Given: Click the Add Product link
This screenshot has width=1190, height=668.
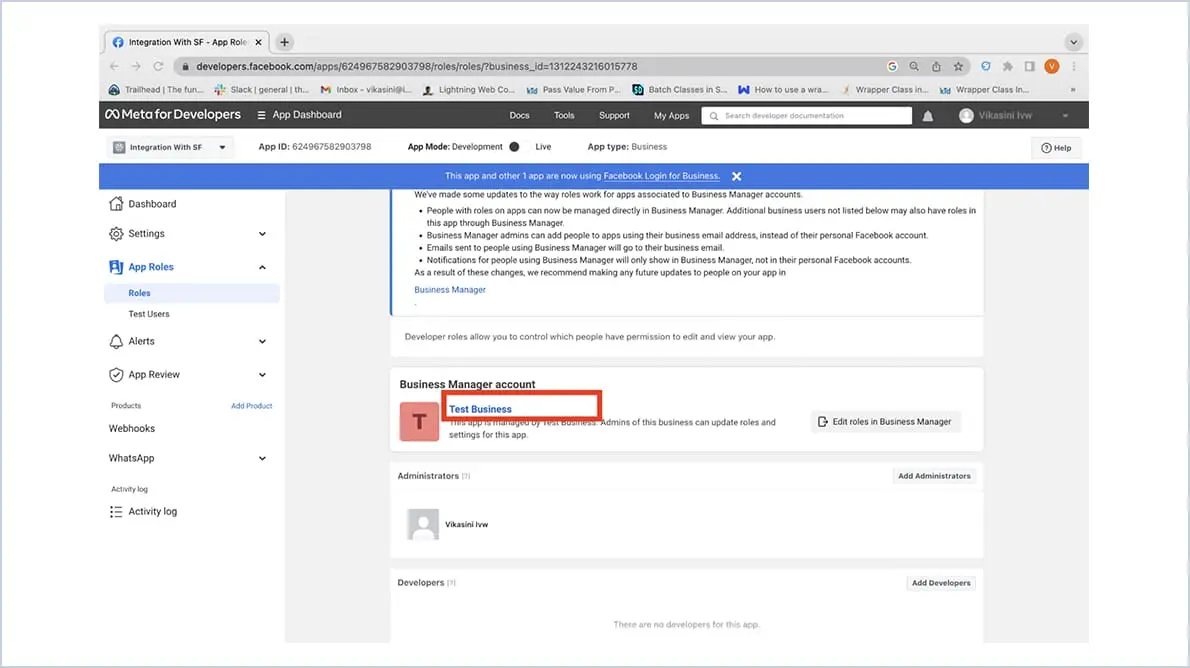Looking at the screenshot, I should pyautogui.click(x=251, y=406).
